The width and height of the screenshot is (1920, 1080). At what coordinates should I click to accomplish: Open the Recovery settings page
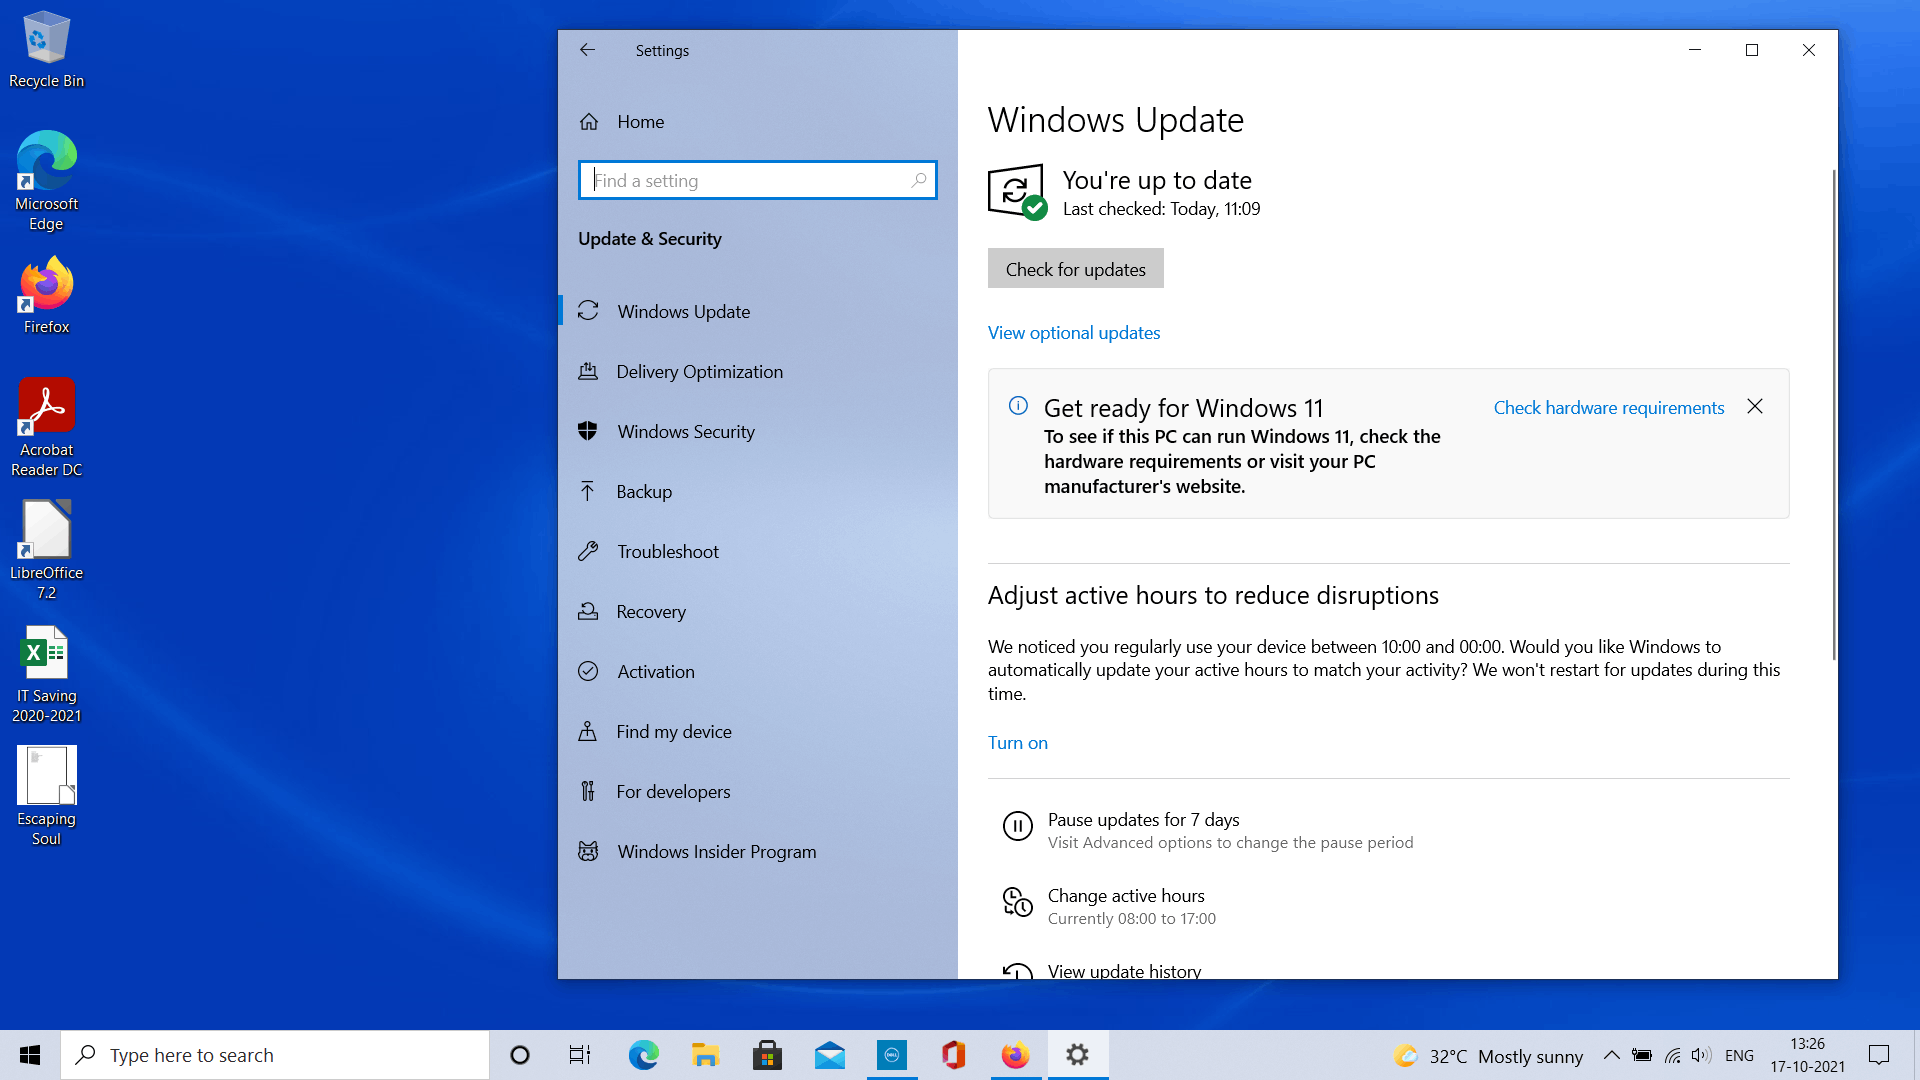coord(650,612)
